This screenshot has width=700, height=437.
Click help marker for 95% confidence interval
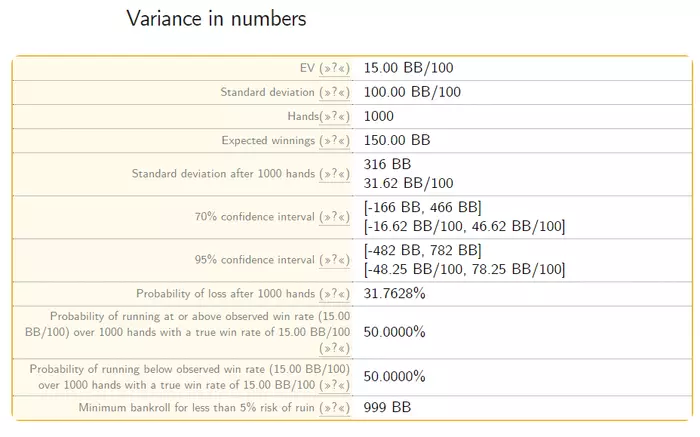click(x=334, y=260)
